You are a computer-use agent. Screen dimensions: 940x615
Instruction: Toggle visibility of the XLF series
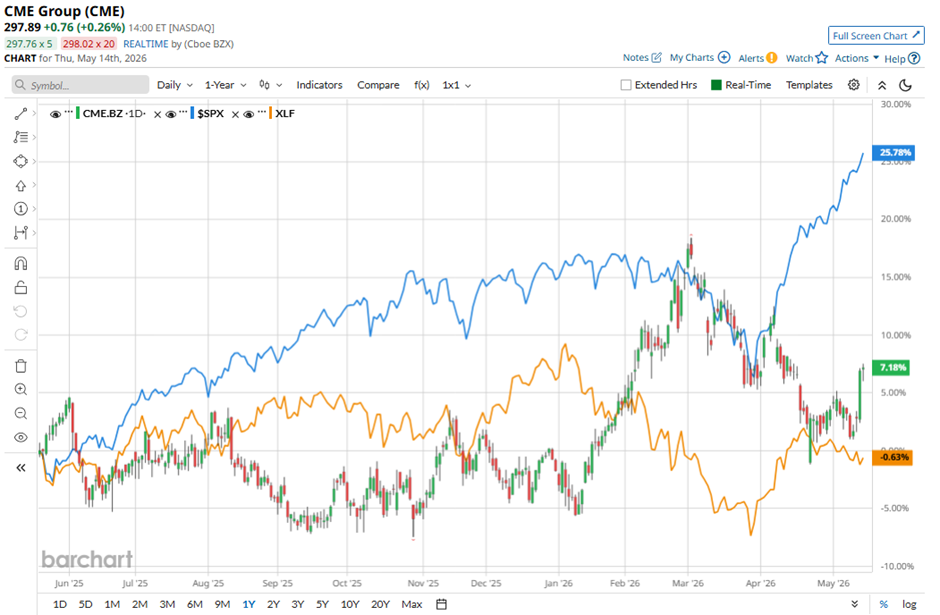(249, 114)
